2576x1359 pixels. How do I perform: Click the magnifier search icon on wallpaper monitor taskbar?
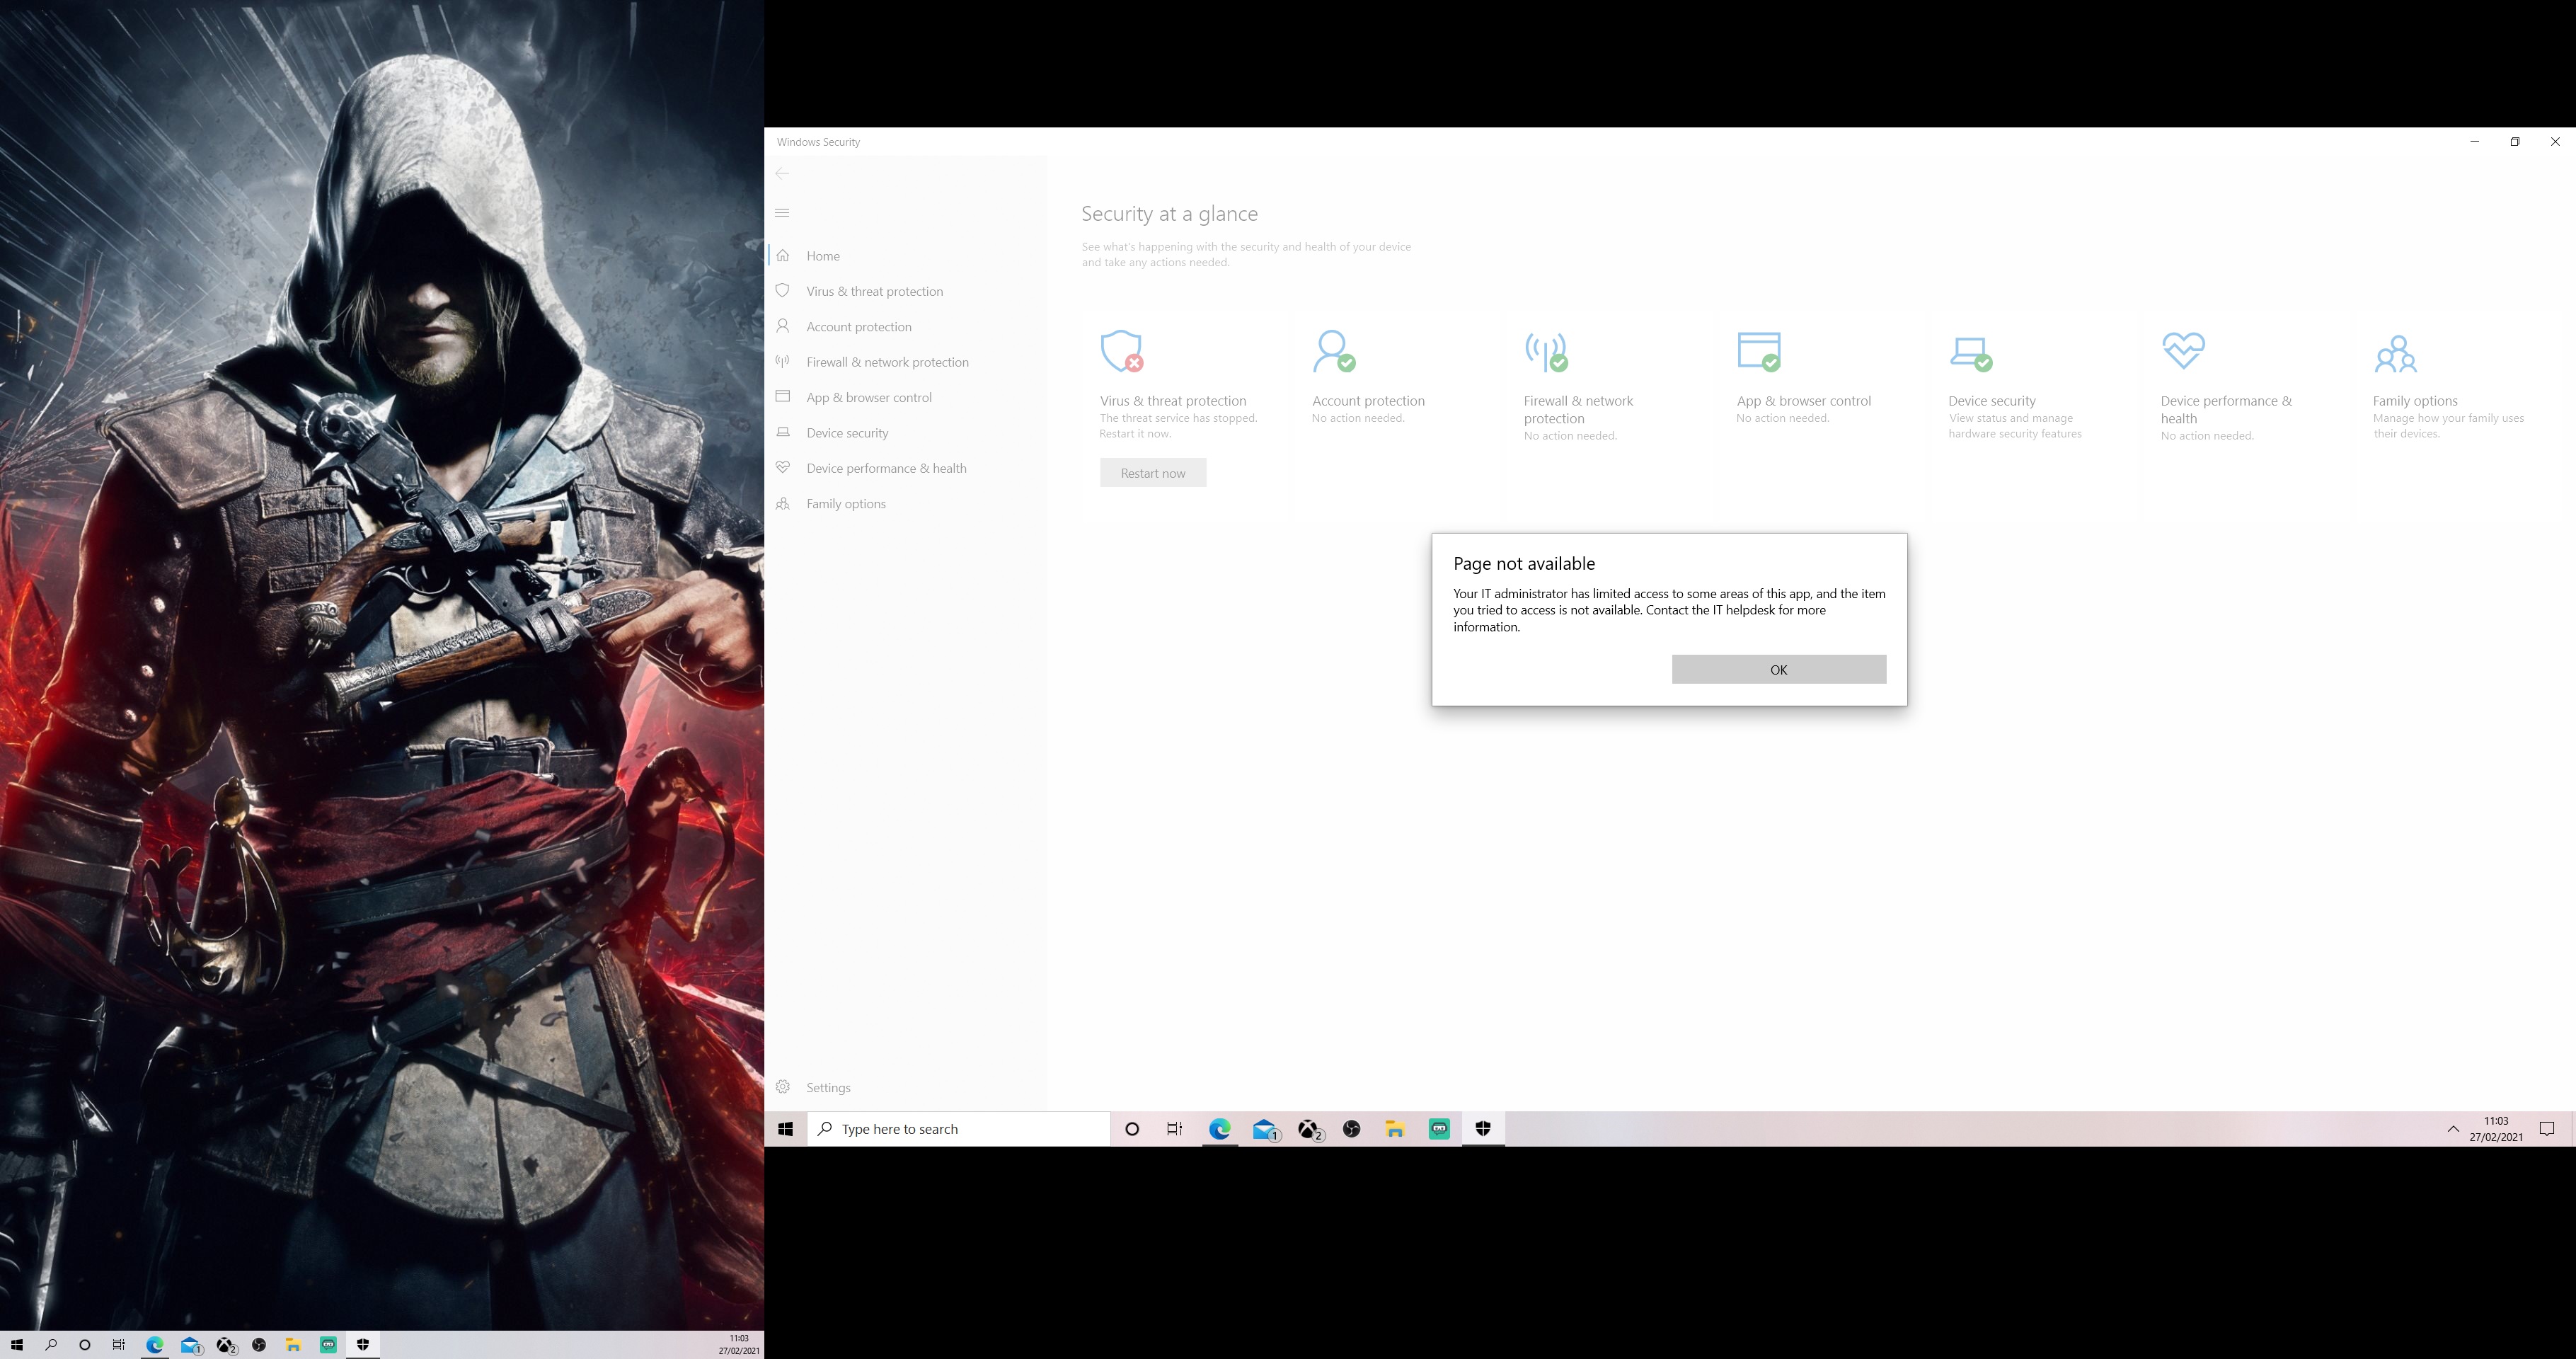(x=51, y=1345)
